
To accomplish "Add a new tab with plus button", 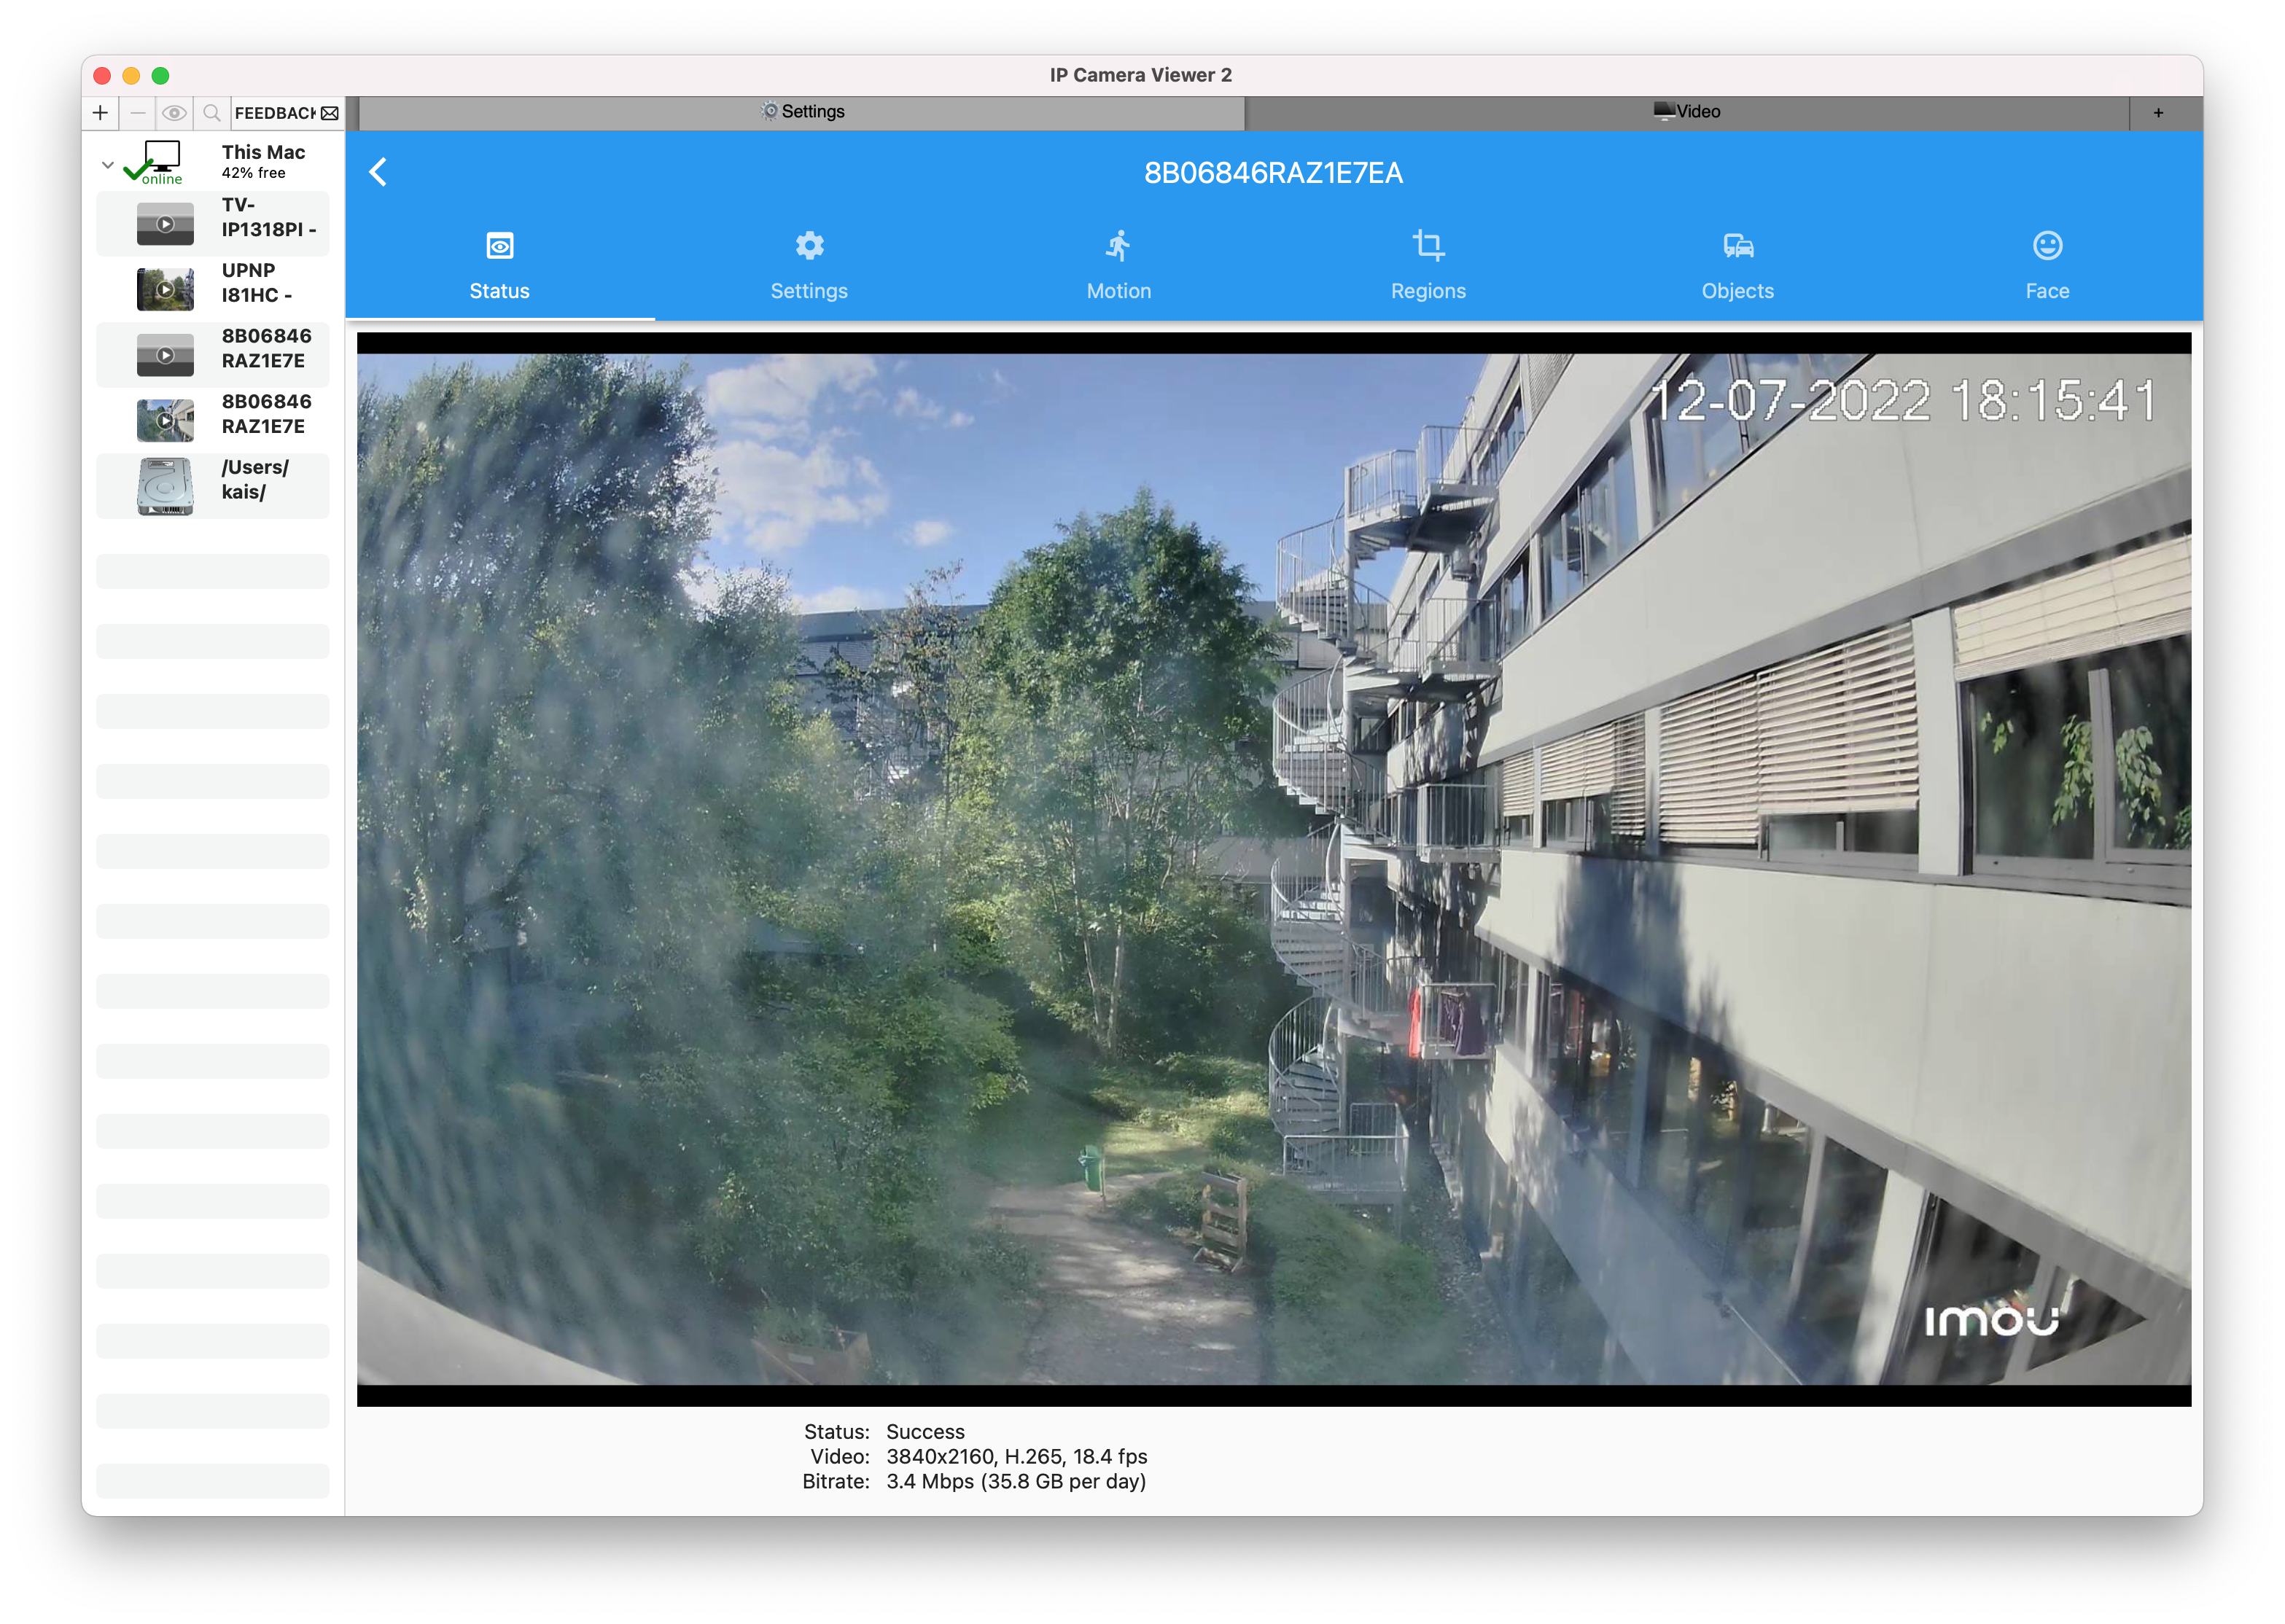I will click(2158, 113).
